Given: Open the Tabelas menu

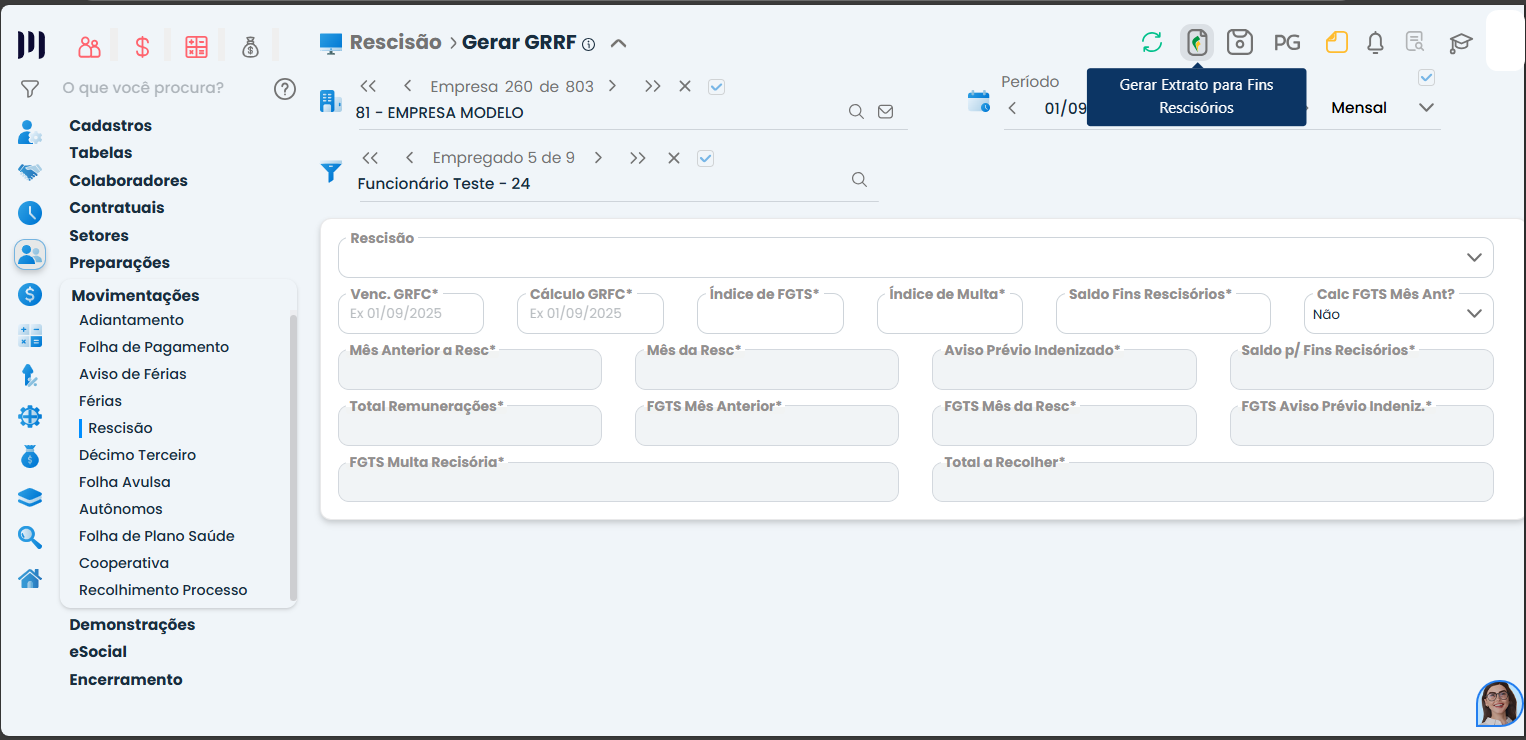Looking at the screenshot, I should pyautogui.click(x=101, y=153).
